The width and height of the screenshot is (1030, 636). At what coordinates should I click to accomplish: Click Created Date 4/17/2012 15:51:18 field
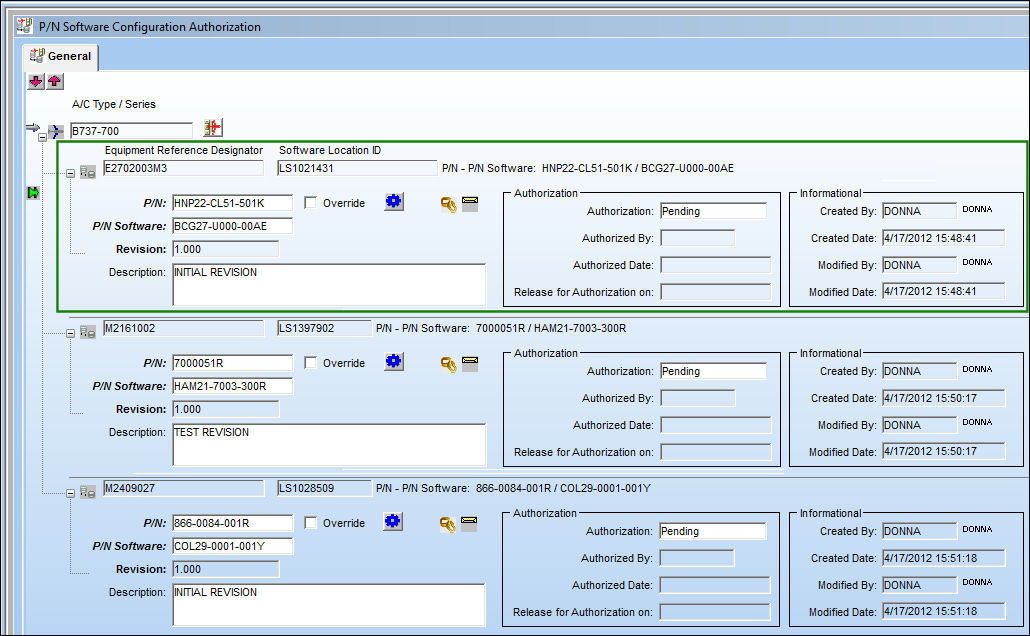943,558
